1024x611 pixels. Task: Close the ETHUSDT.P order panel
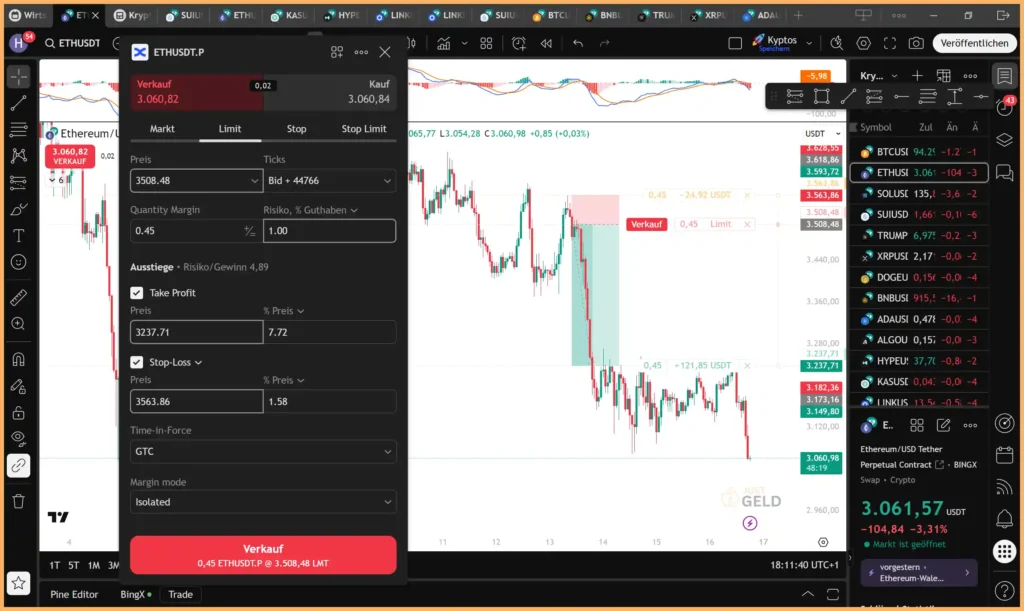(x=385, y=52)
